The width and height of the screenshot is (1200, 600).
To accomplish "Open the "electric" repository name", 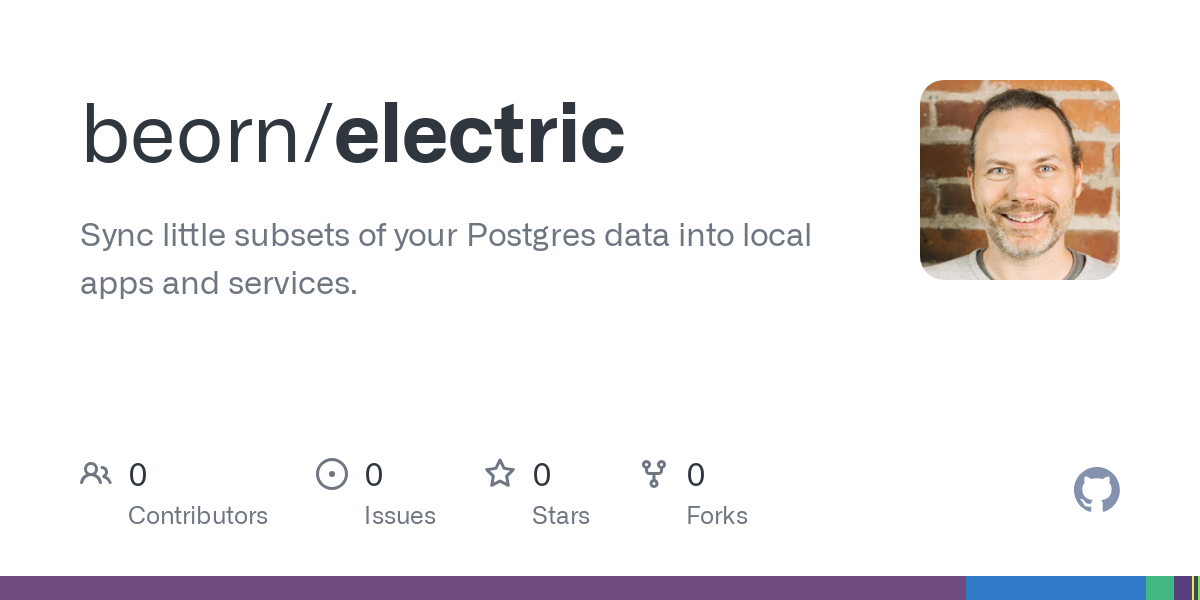I will point(480,135).
